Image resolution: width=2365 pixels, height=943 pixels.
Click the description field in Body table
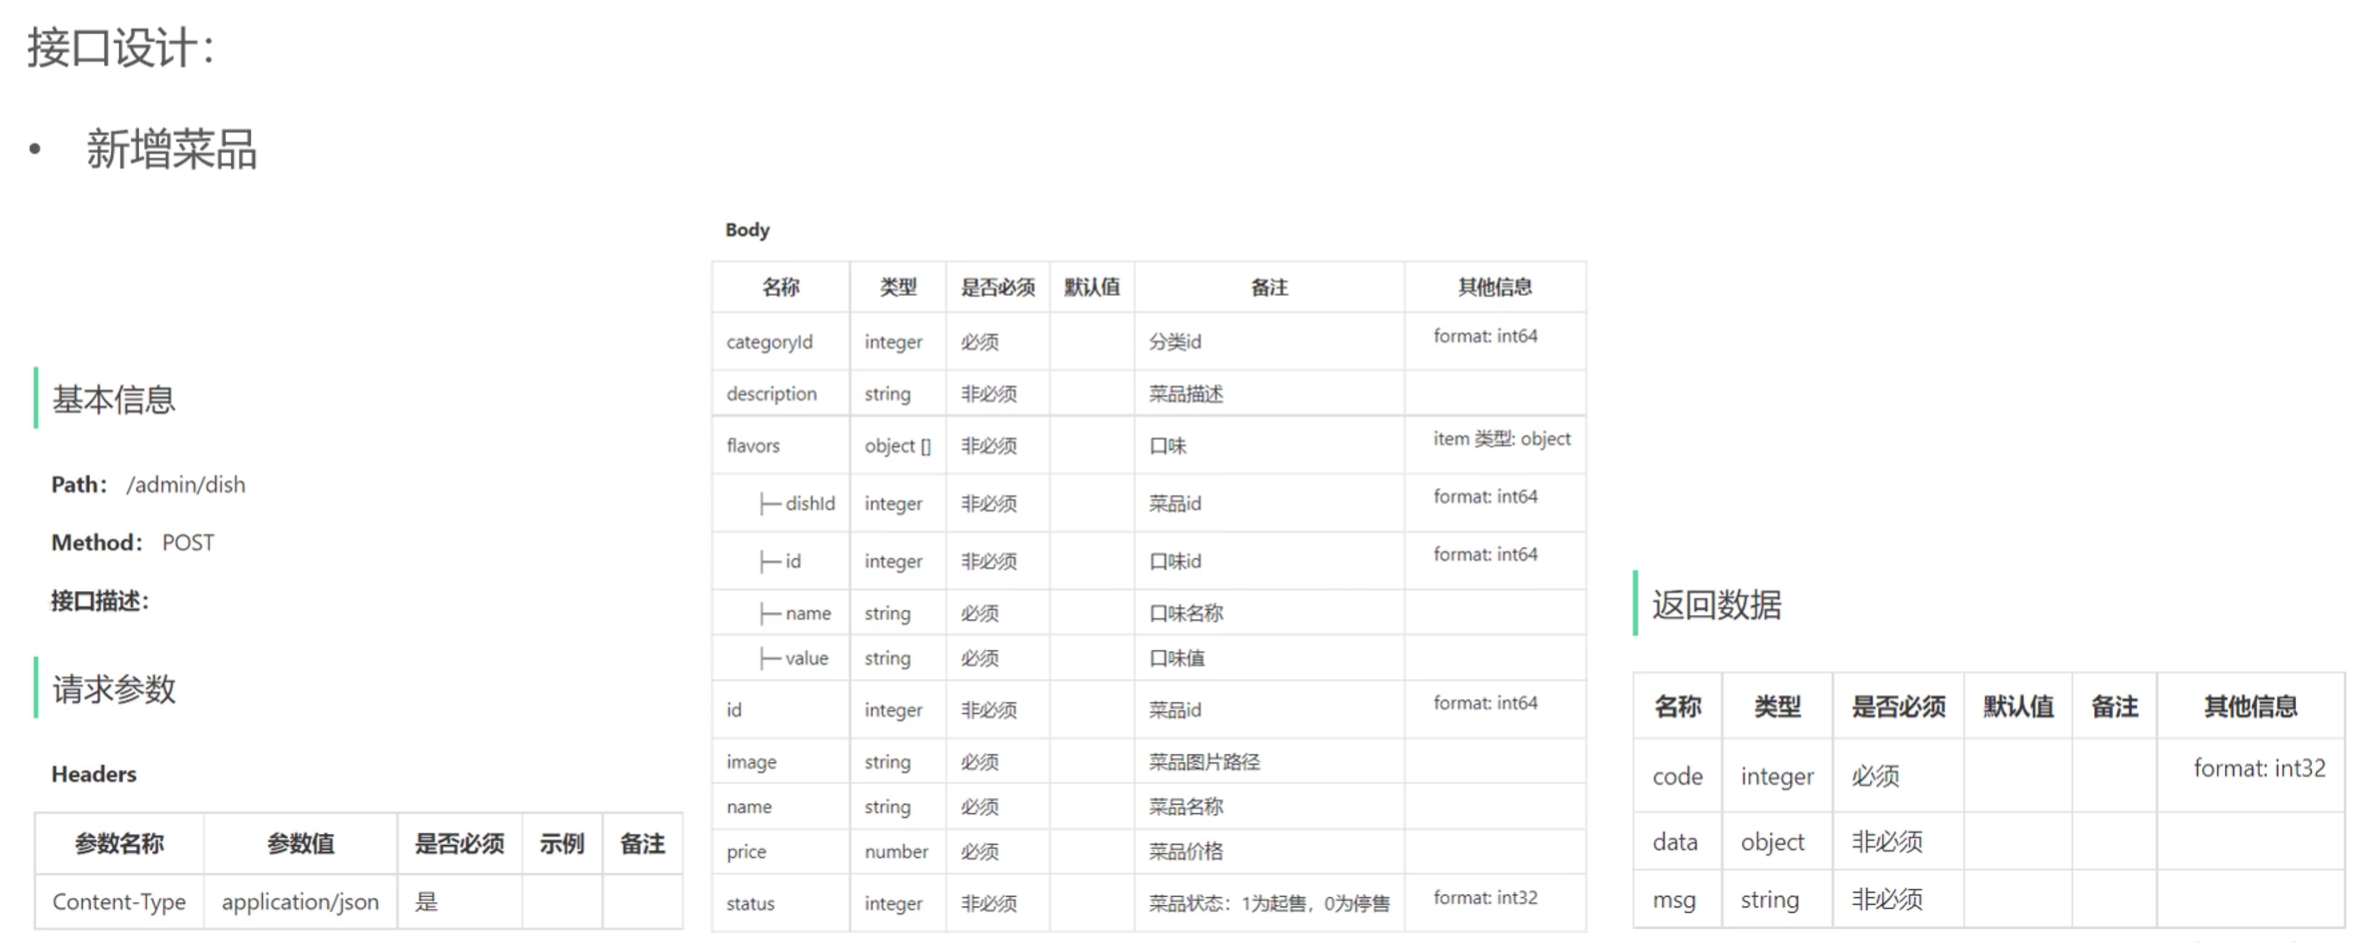pyautogui.click(x=771, y=394)
